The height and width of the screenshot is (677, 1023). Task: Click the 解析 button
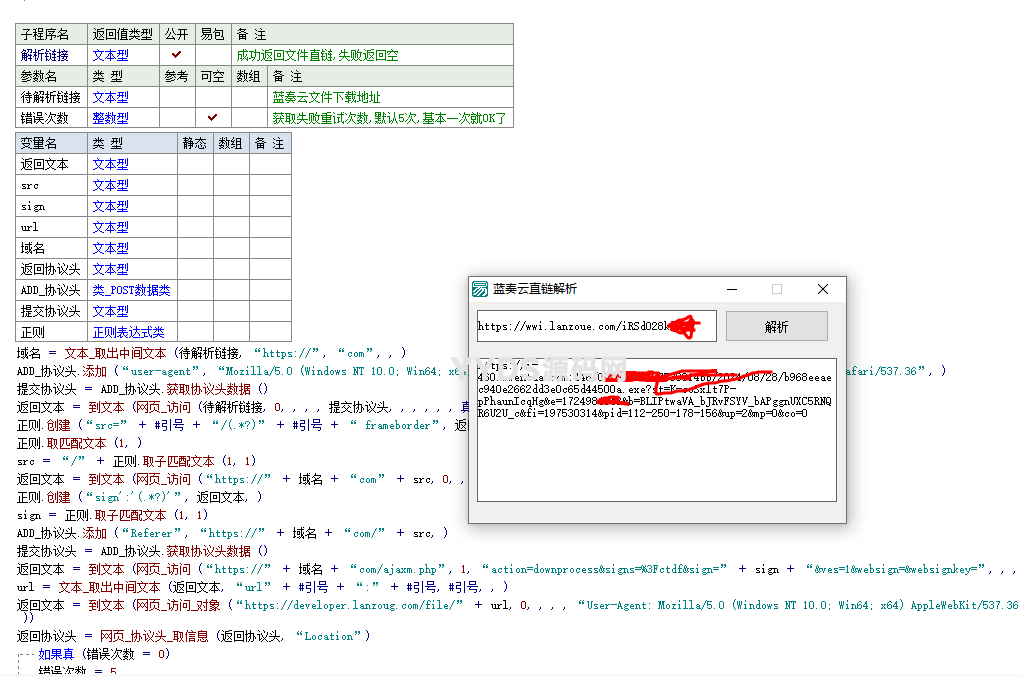click(776, 326)
